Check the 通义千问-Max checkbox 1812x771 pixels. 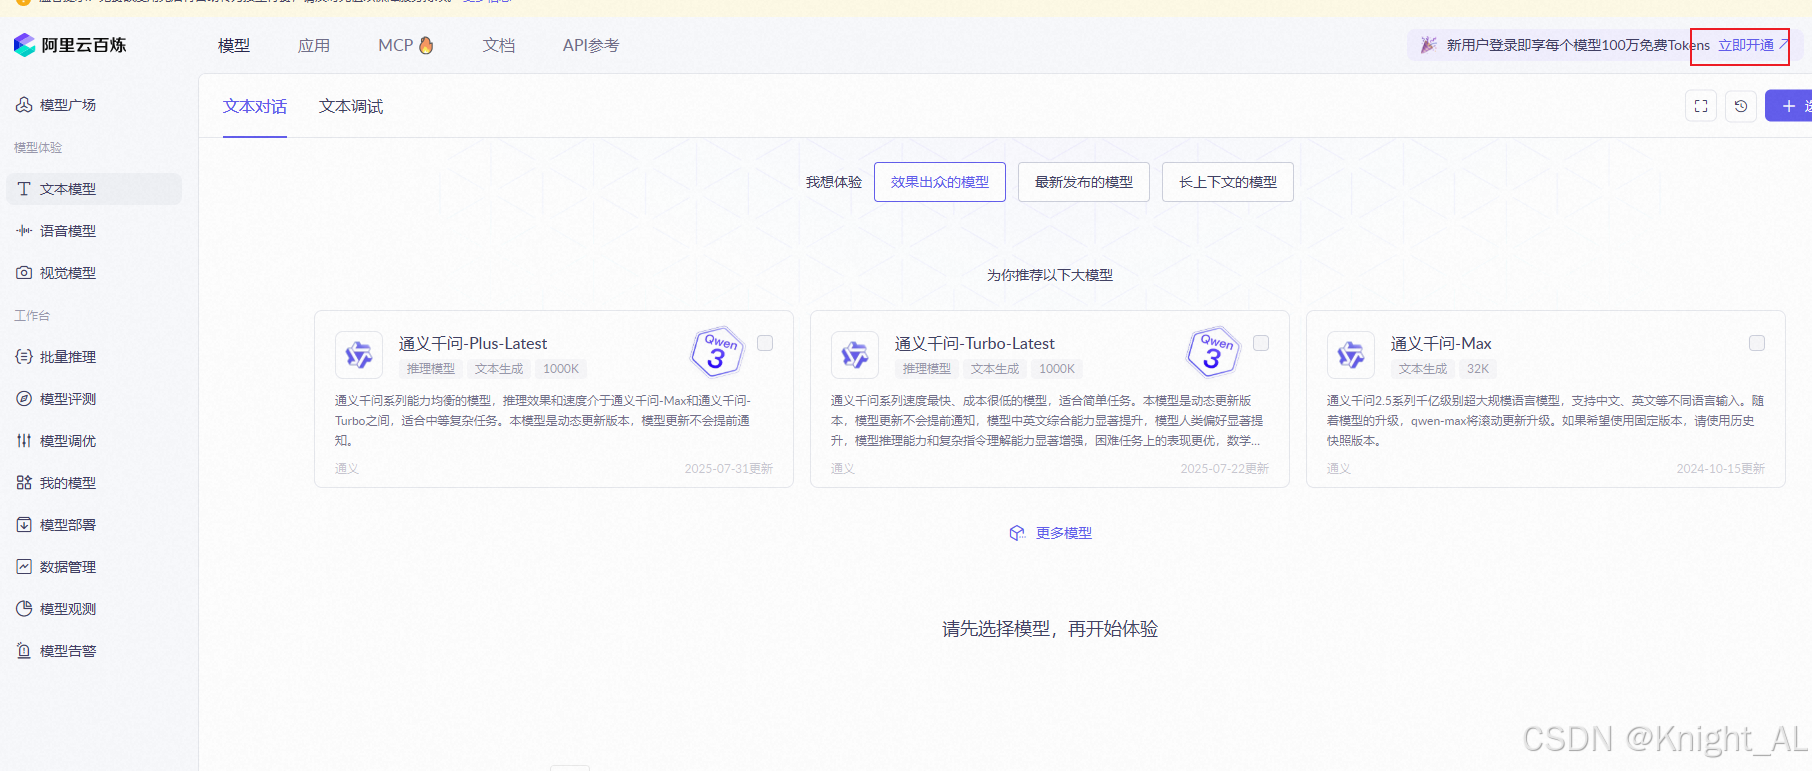pos(1757,343)
